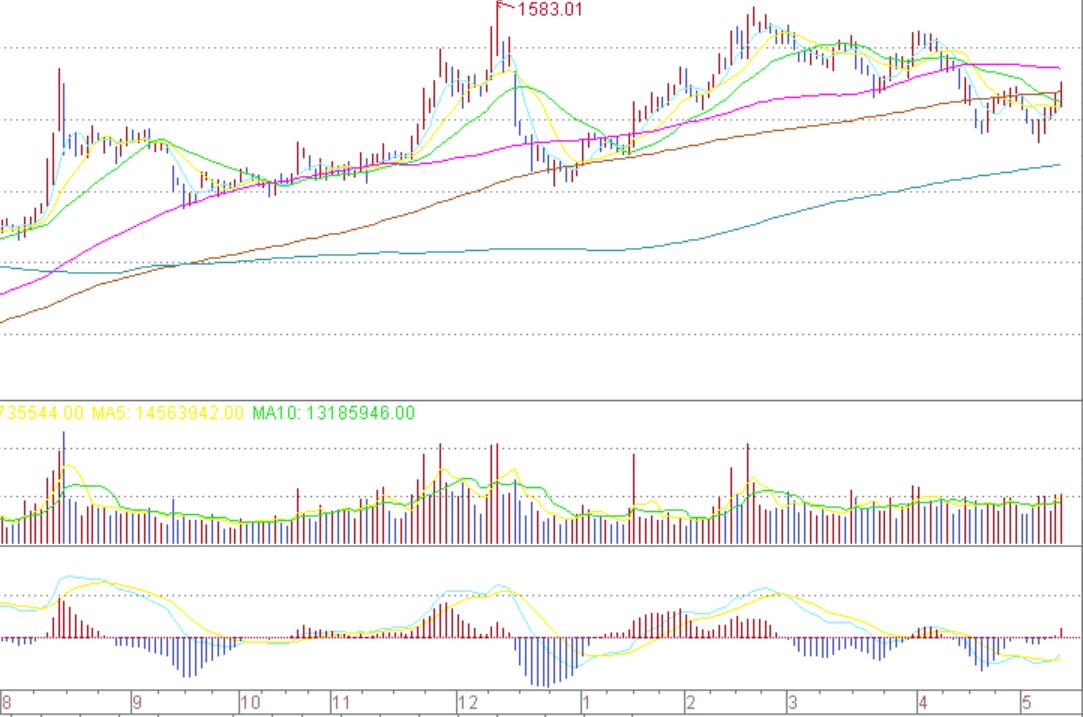Click month 8 on the time axis
The height and width of the screenshot is (717, 1083).
[x=7, y=703]
